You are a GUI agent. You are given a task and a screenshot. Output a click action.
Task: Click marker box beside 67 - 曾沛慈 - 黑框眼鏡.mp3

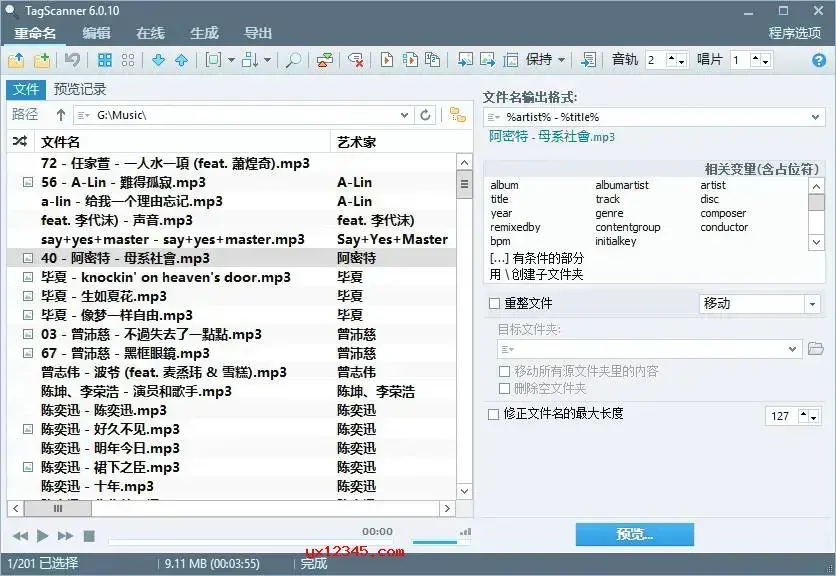[28, 353]
